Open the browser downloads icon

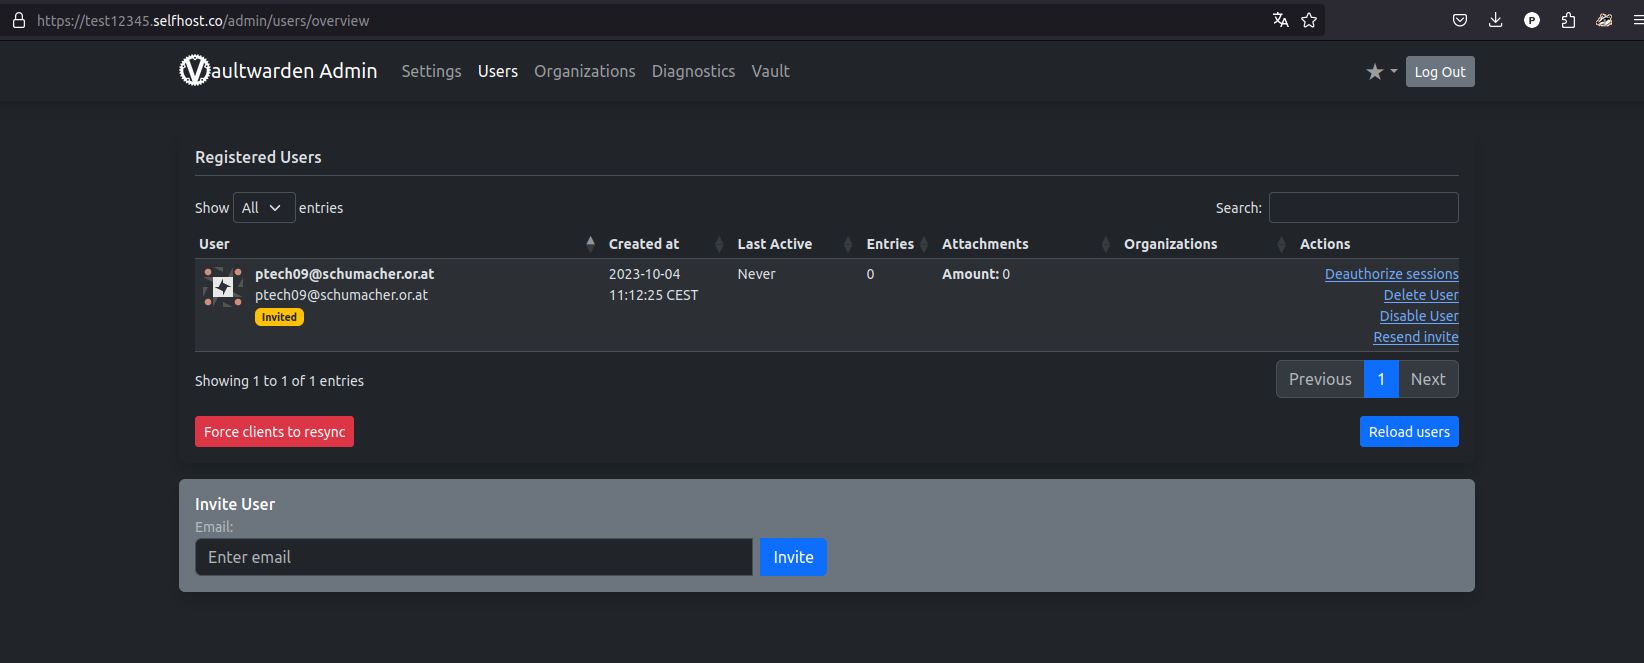pyautogui.click(x=1496, y=20)
